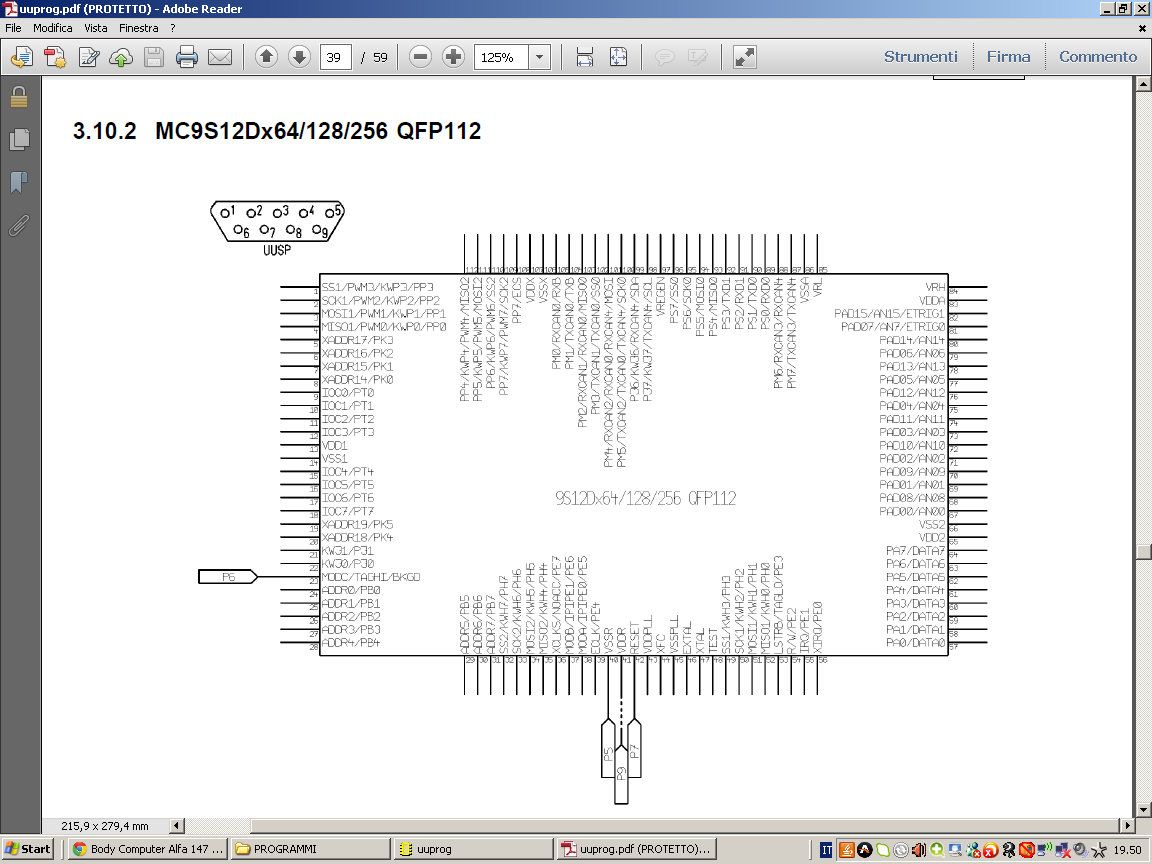Open the Vista menu

pos(96,28)
